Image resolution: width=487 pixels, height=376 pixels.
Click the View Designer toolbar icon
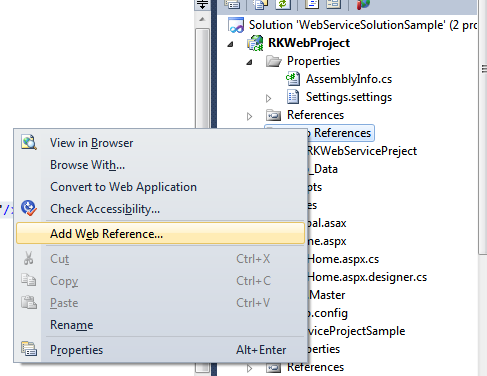tap(334, 4)
